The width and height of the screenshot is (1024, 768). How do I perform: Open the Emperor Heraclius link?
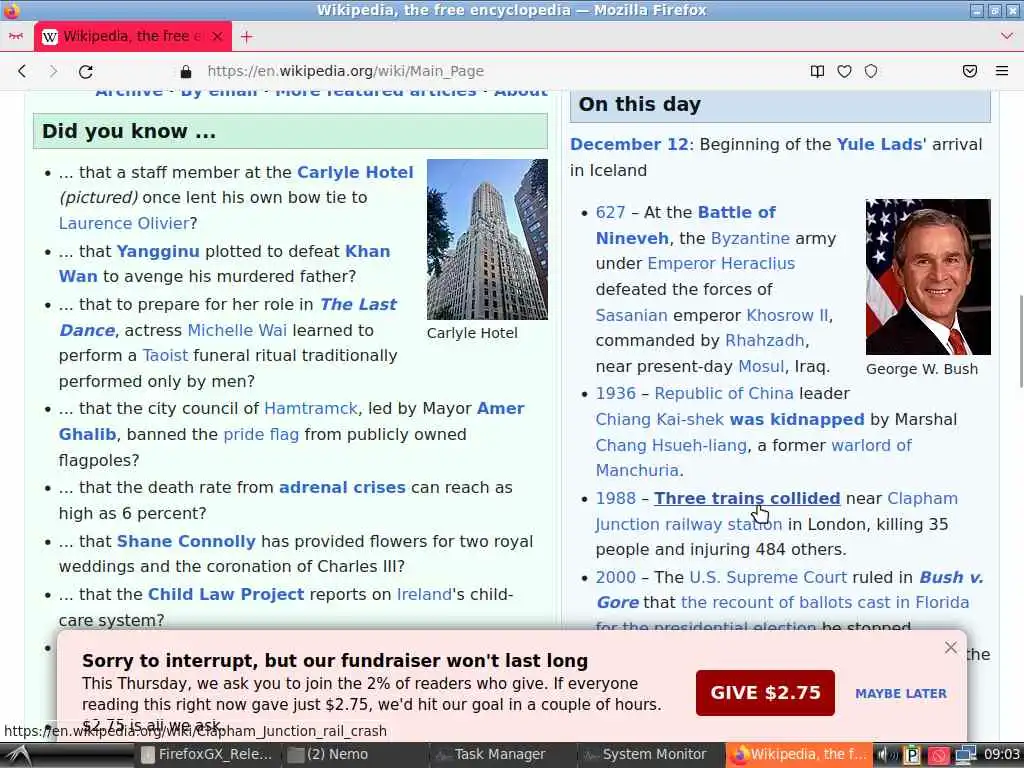[721, 264]
